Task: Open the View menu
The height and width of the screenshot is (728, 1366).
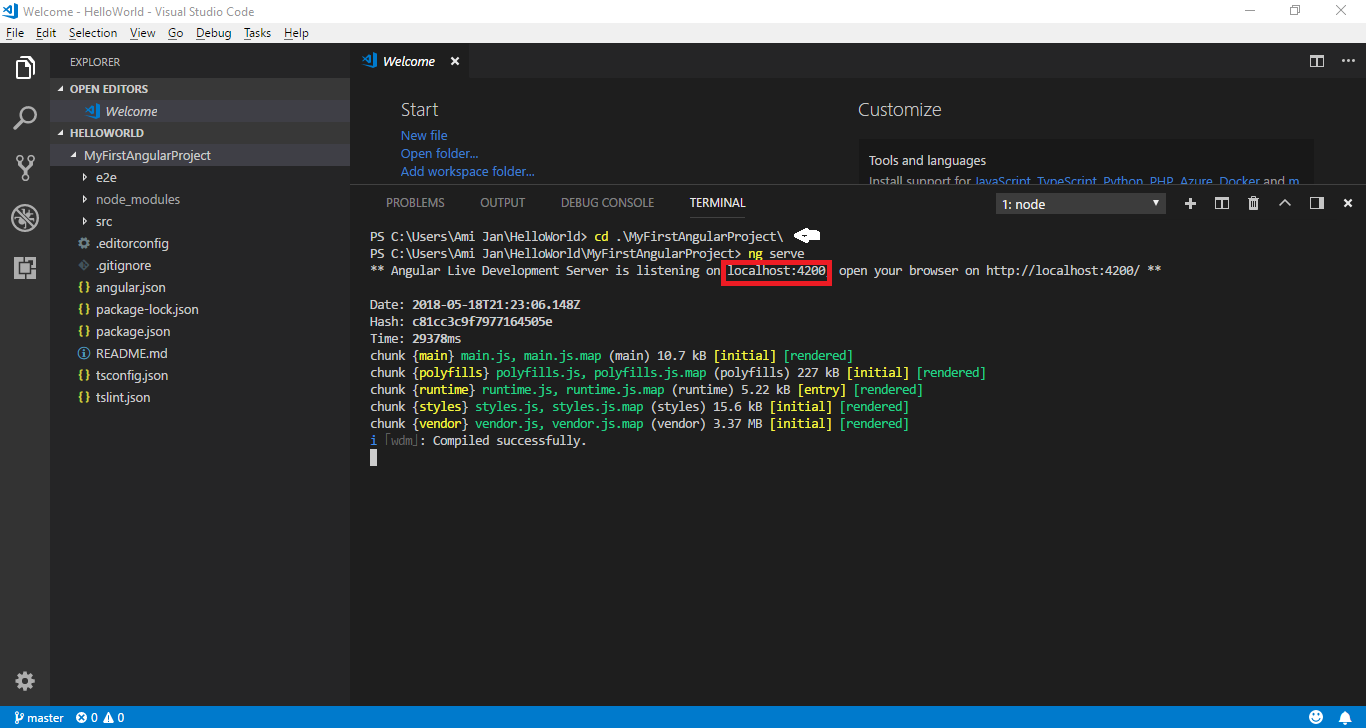Action: pyautogui.click(x=143, y=33)
